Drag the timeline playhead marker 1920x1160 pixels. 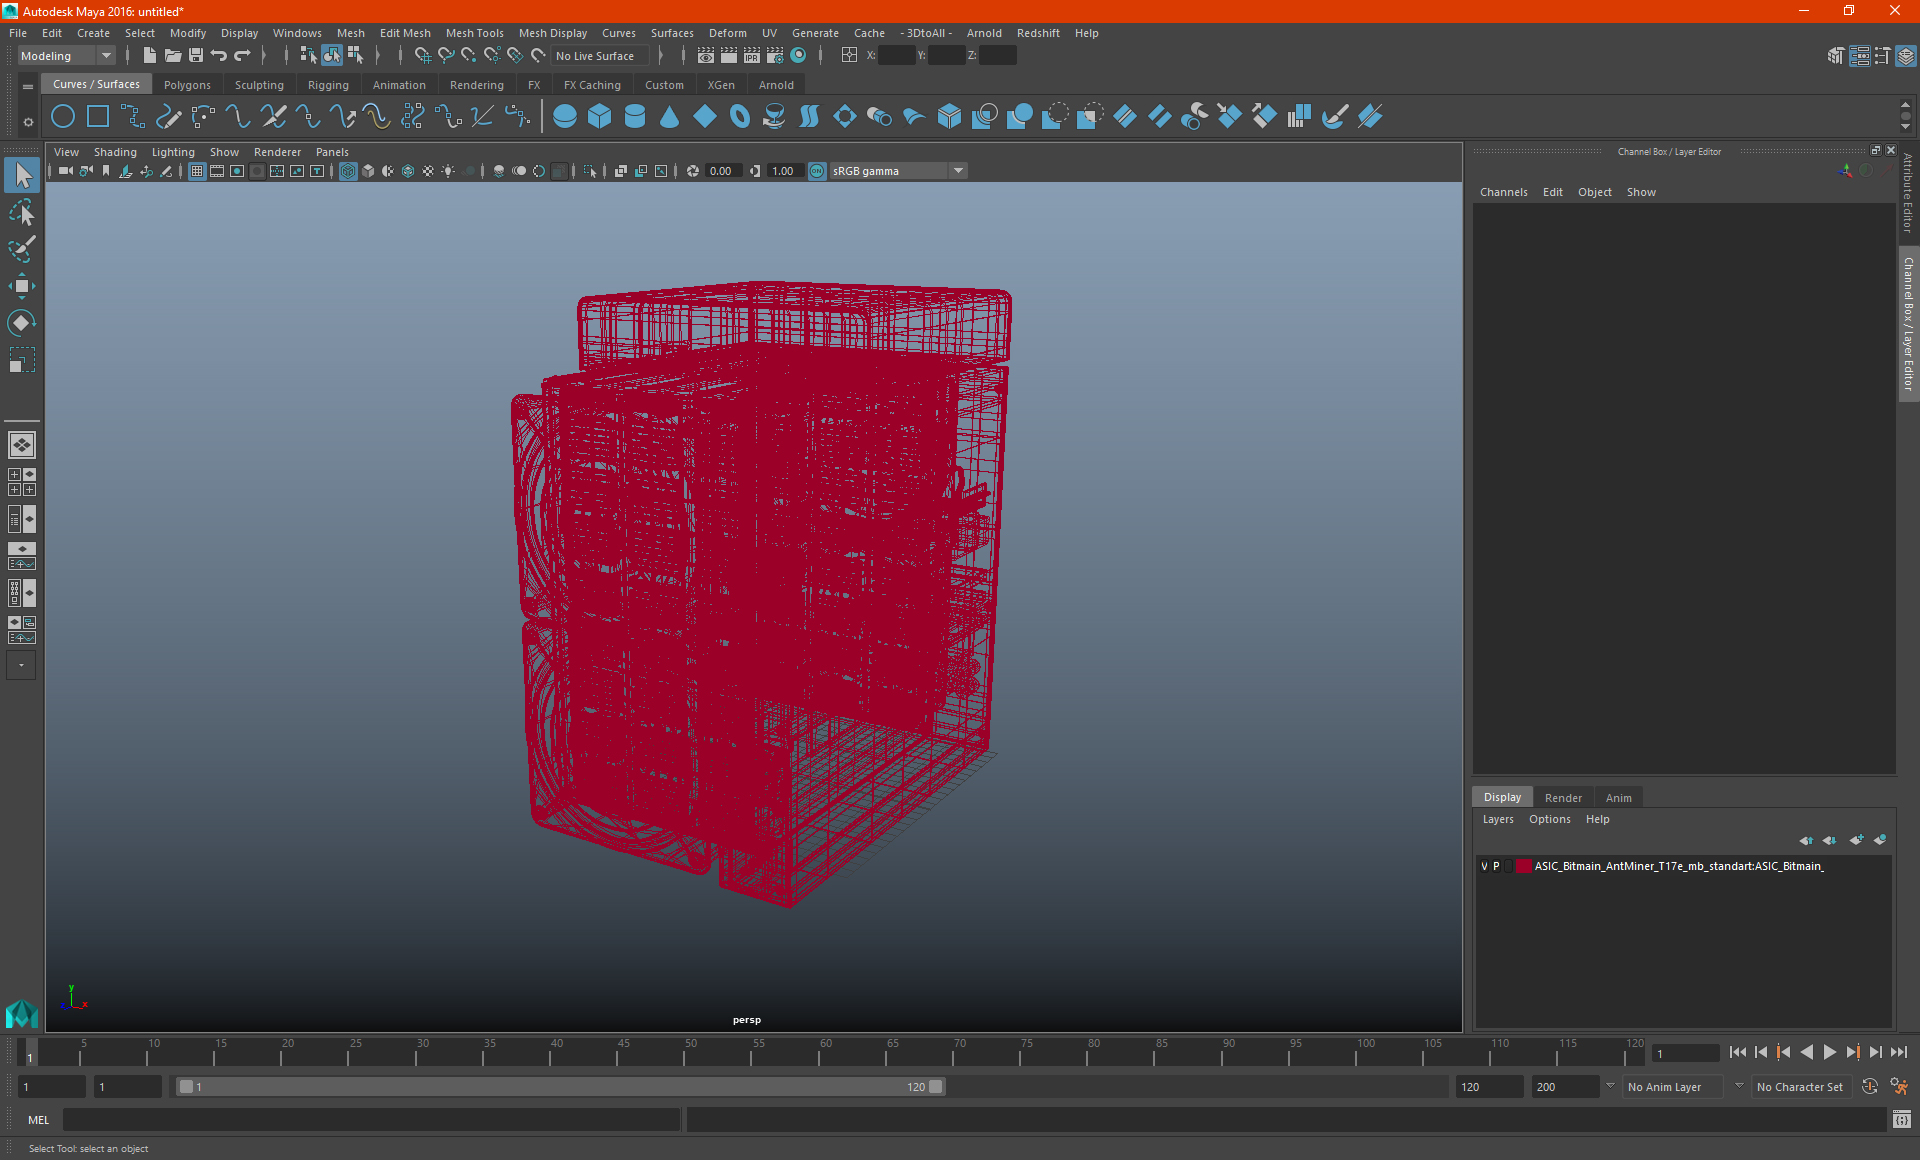click(x=30, y=1053)
